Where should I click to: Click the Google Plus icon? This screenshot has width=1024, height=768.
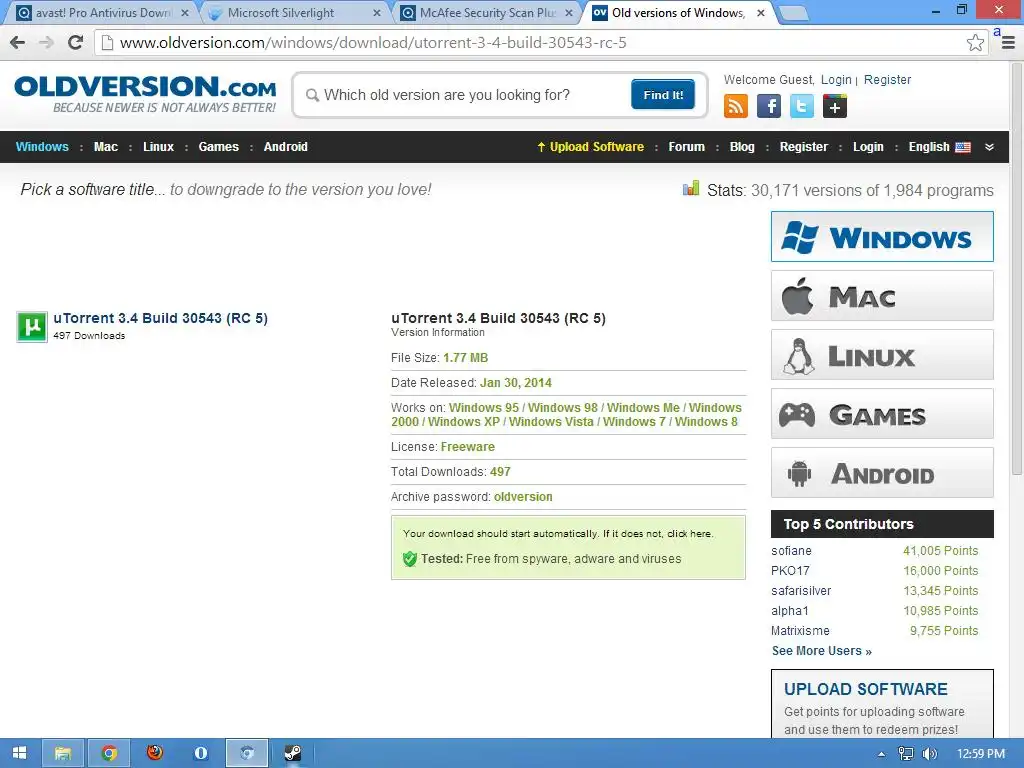tap(835, 106)
